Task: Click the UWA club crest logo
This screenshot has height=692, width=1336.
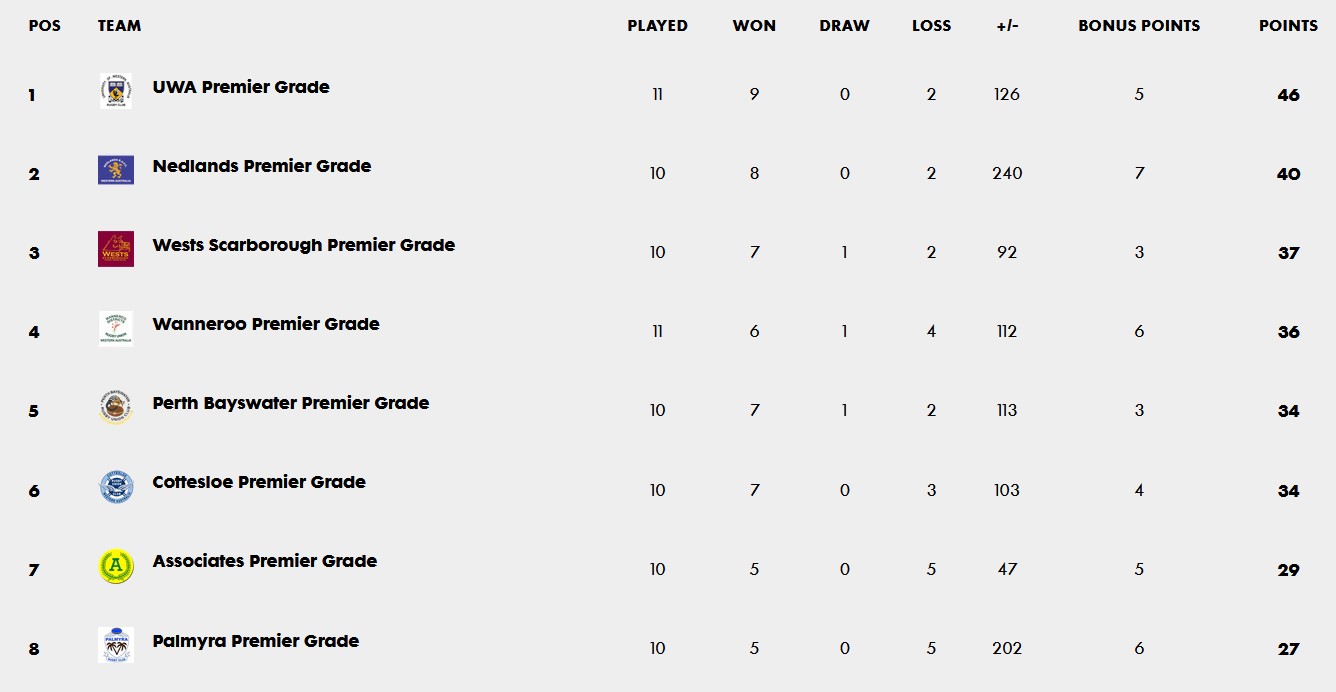Action: tap(116, 90)
